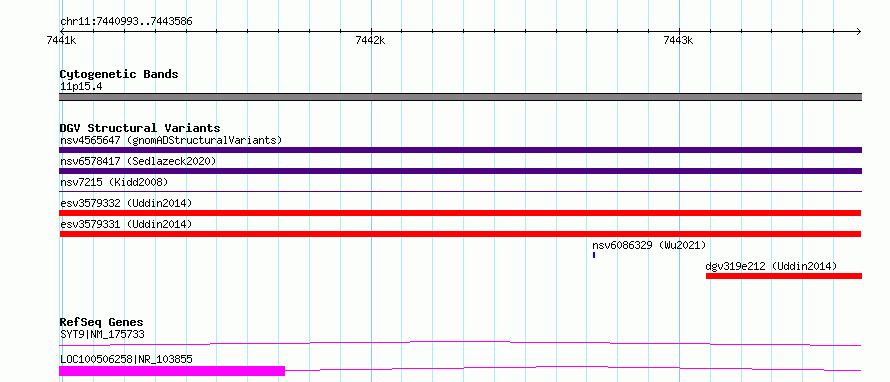Click the nsv4565647 gnomAD structural variant bar
890x382 pixels.
(x=460, y=150)
